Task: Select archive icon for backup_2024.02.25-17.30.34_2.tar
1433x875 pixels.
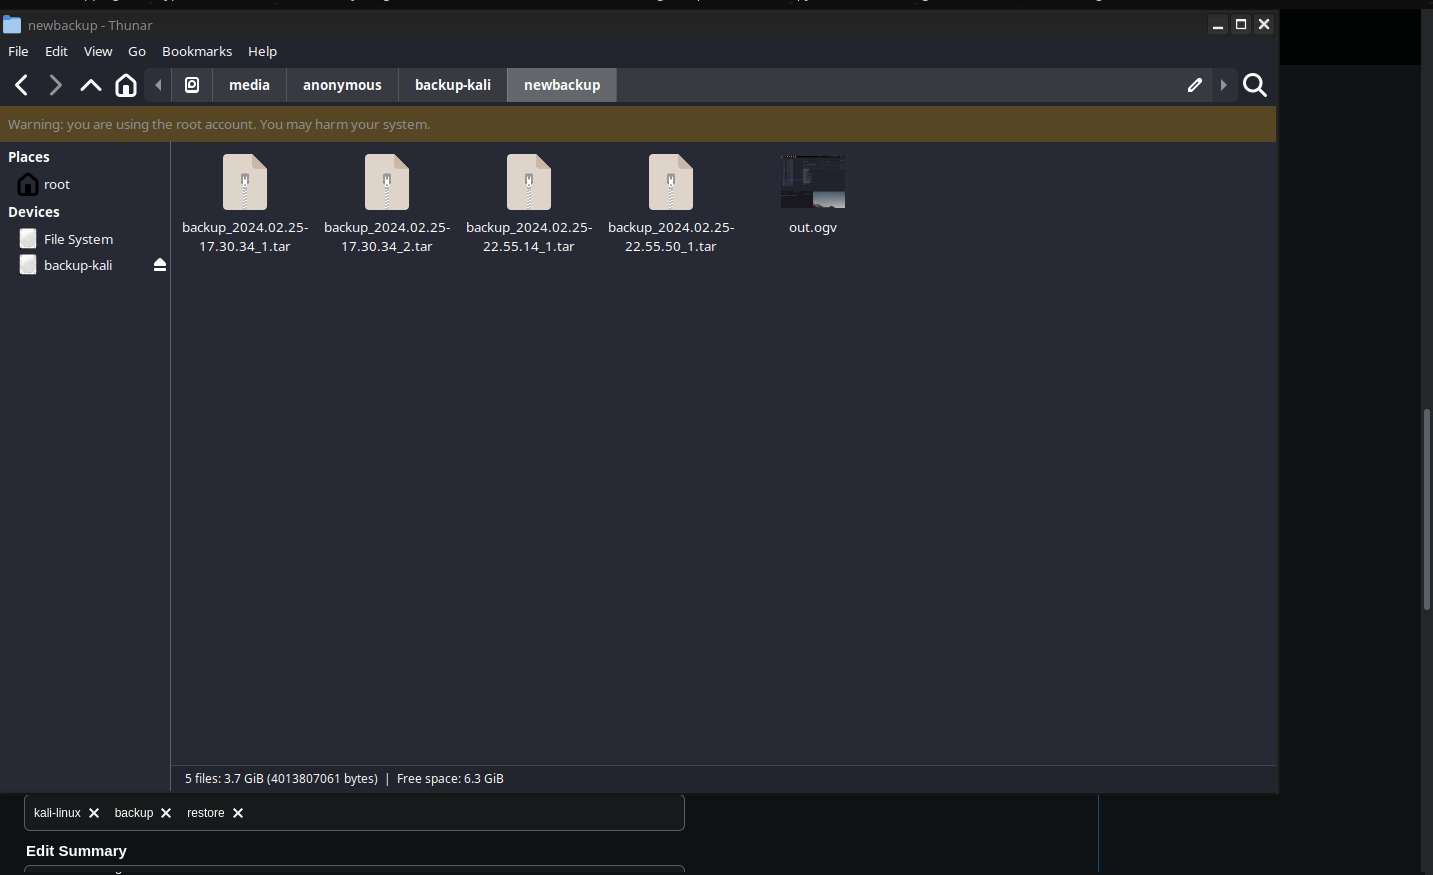Action: pos(387,182)
